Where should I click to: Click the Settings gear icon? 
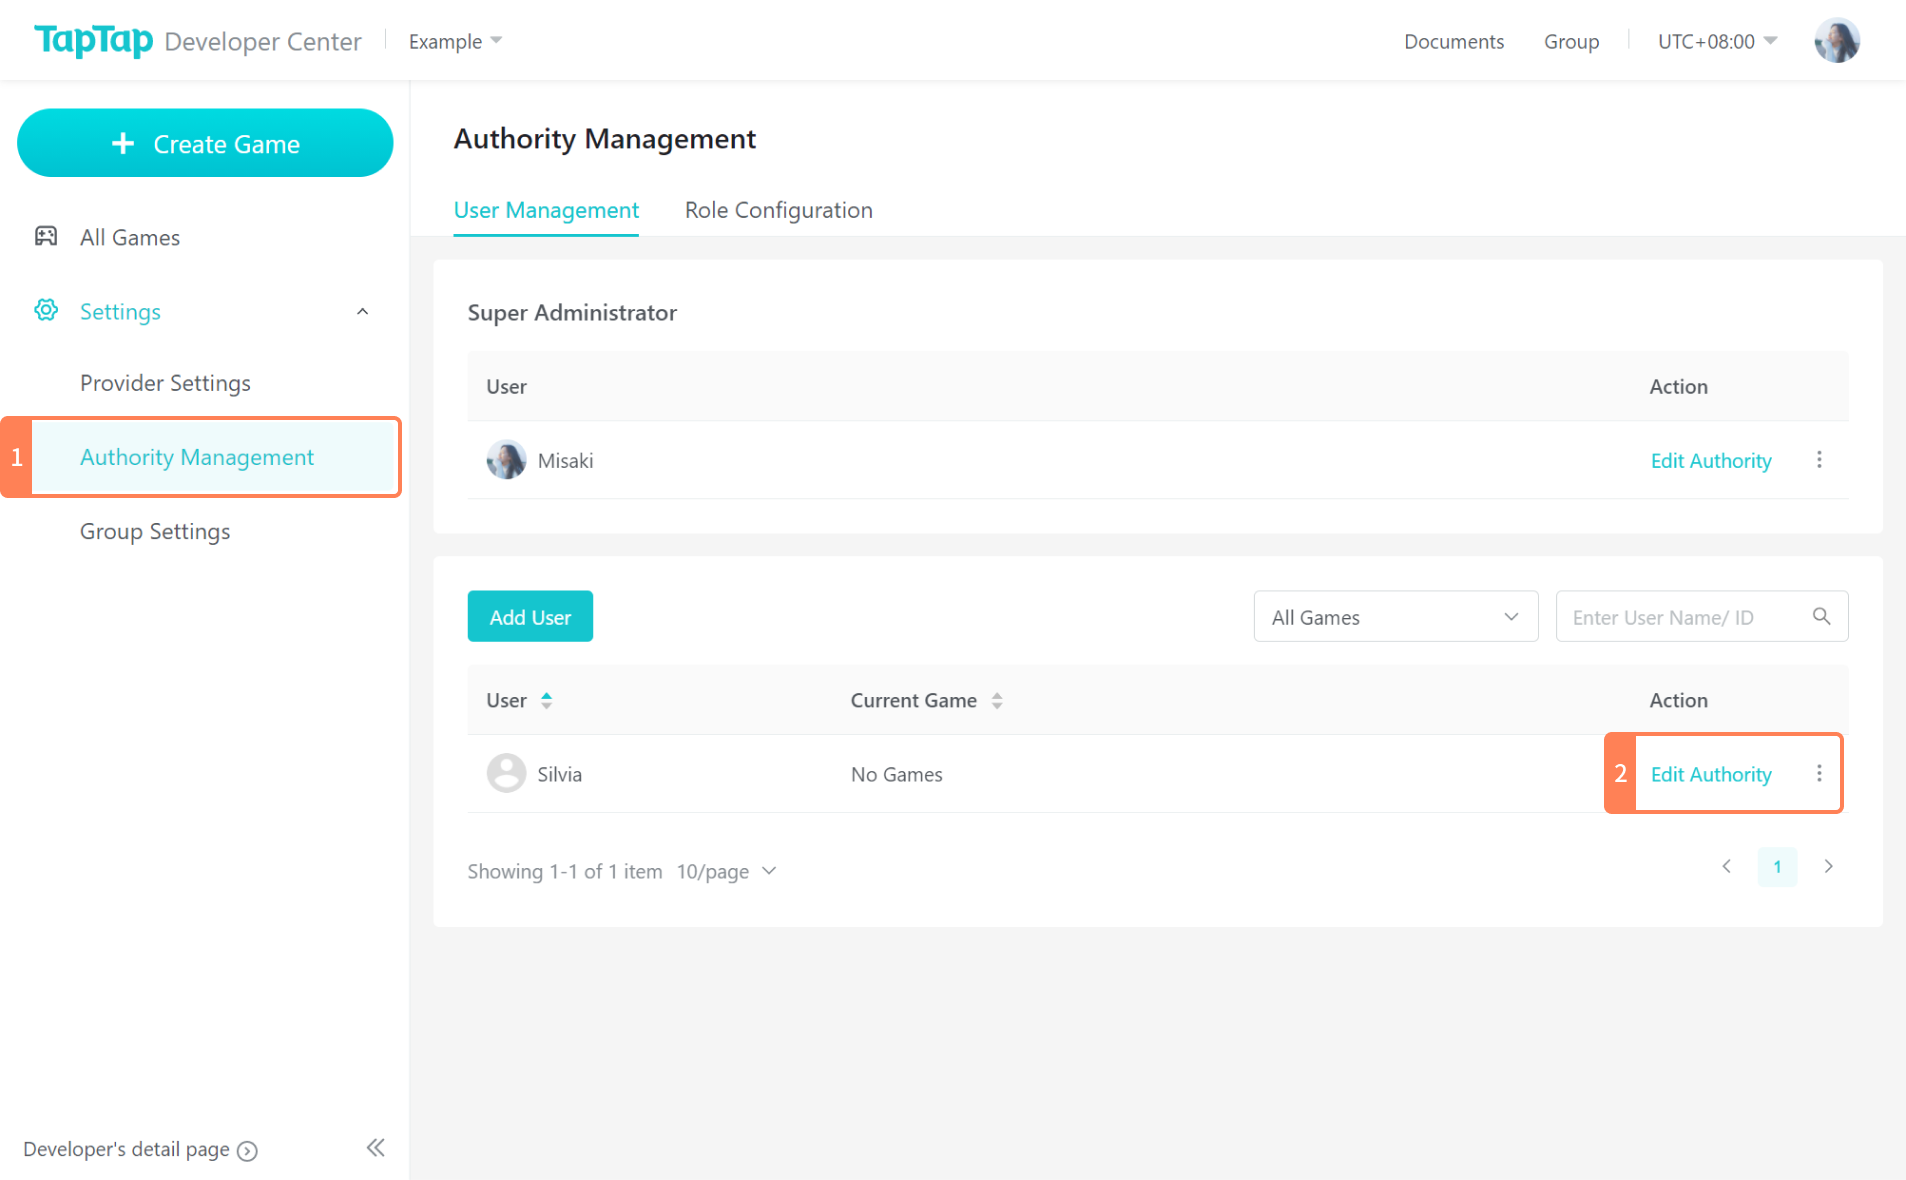[x=46, y=311]
